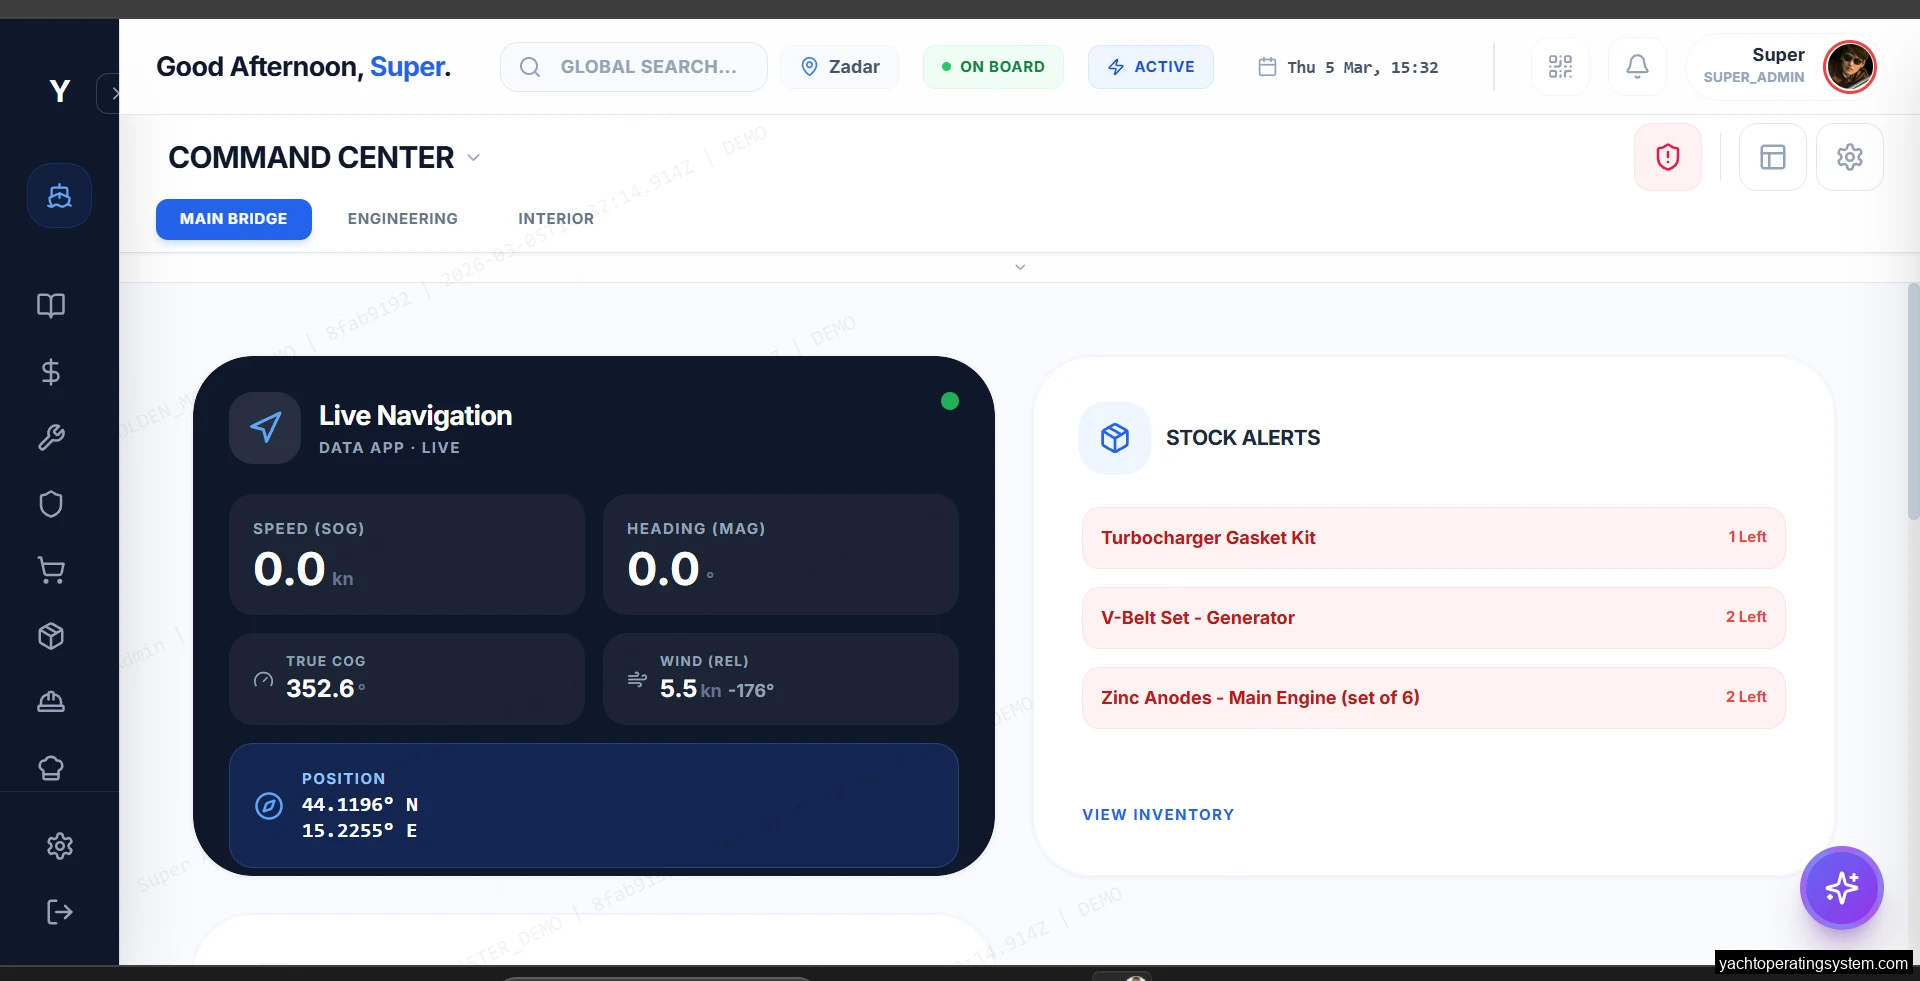Screen dimensions: 1920x981
Task: Switch to the Interior tab
Action: click(555, 219)
